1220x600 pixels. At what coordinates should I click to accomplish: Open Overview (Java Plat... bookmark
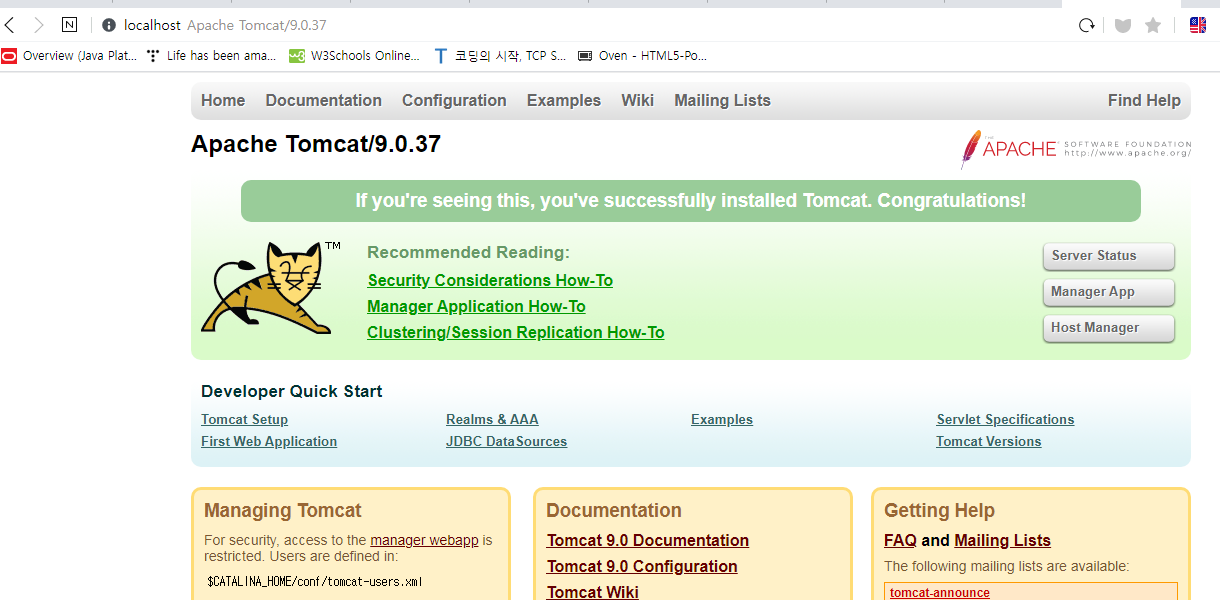point(70,56)
